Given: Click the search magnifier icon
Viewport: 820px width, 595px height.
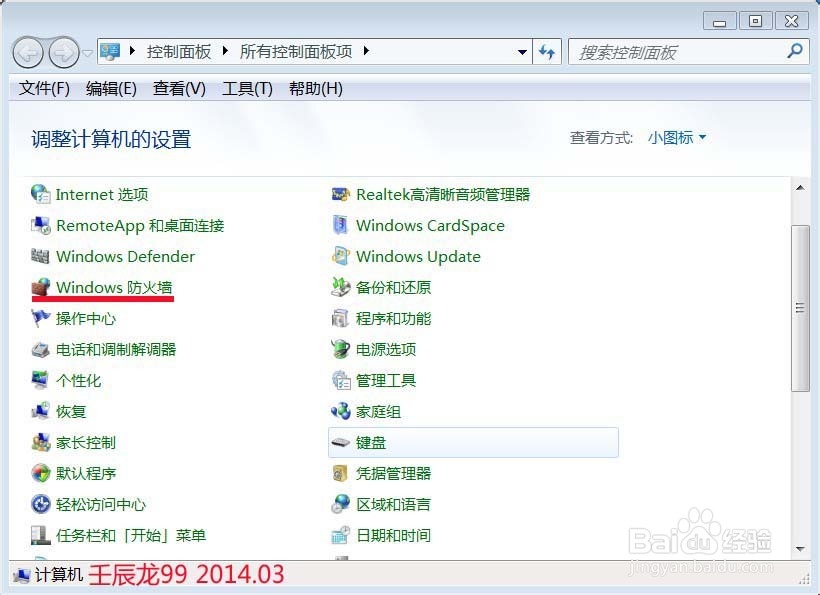Looking at the screenshot, I should coord(795,51).
